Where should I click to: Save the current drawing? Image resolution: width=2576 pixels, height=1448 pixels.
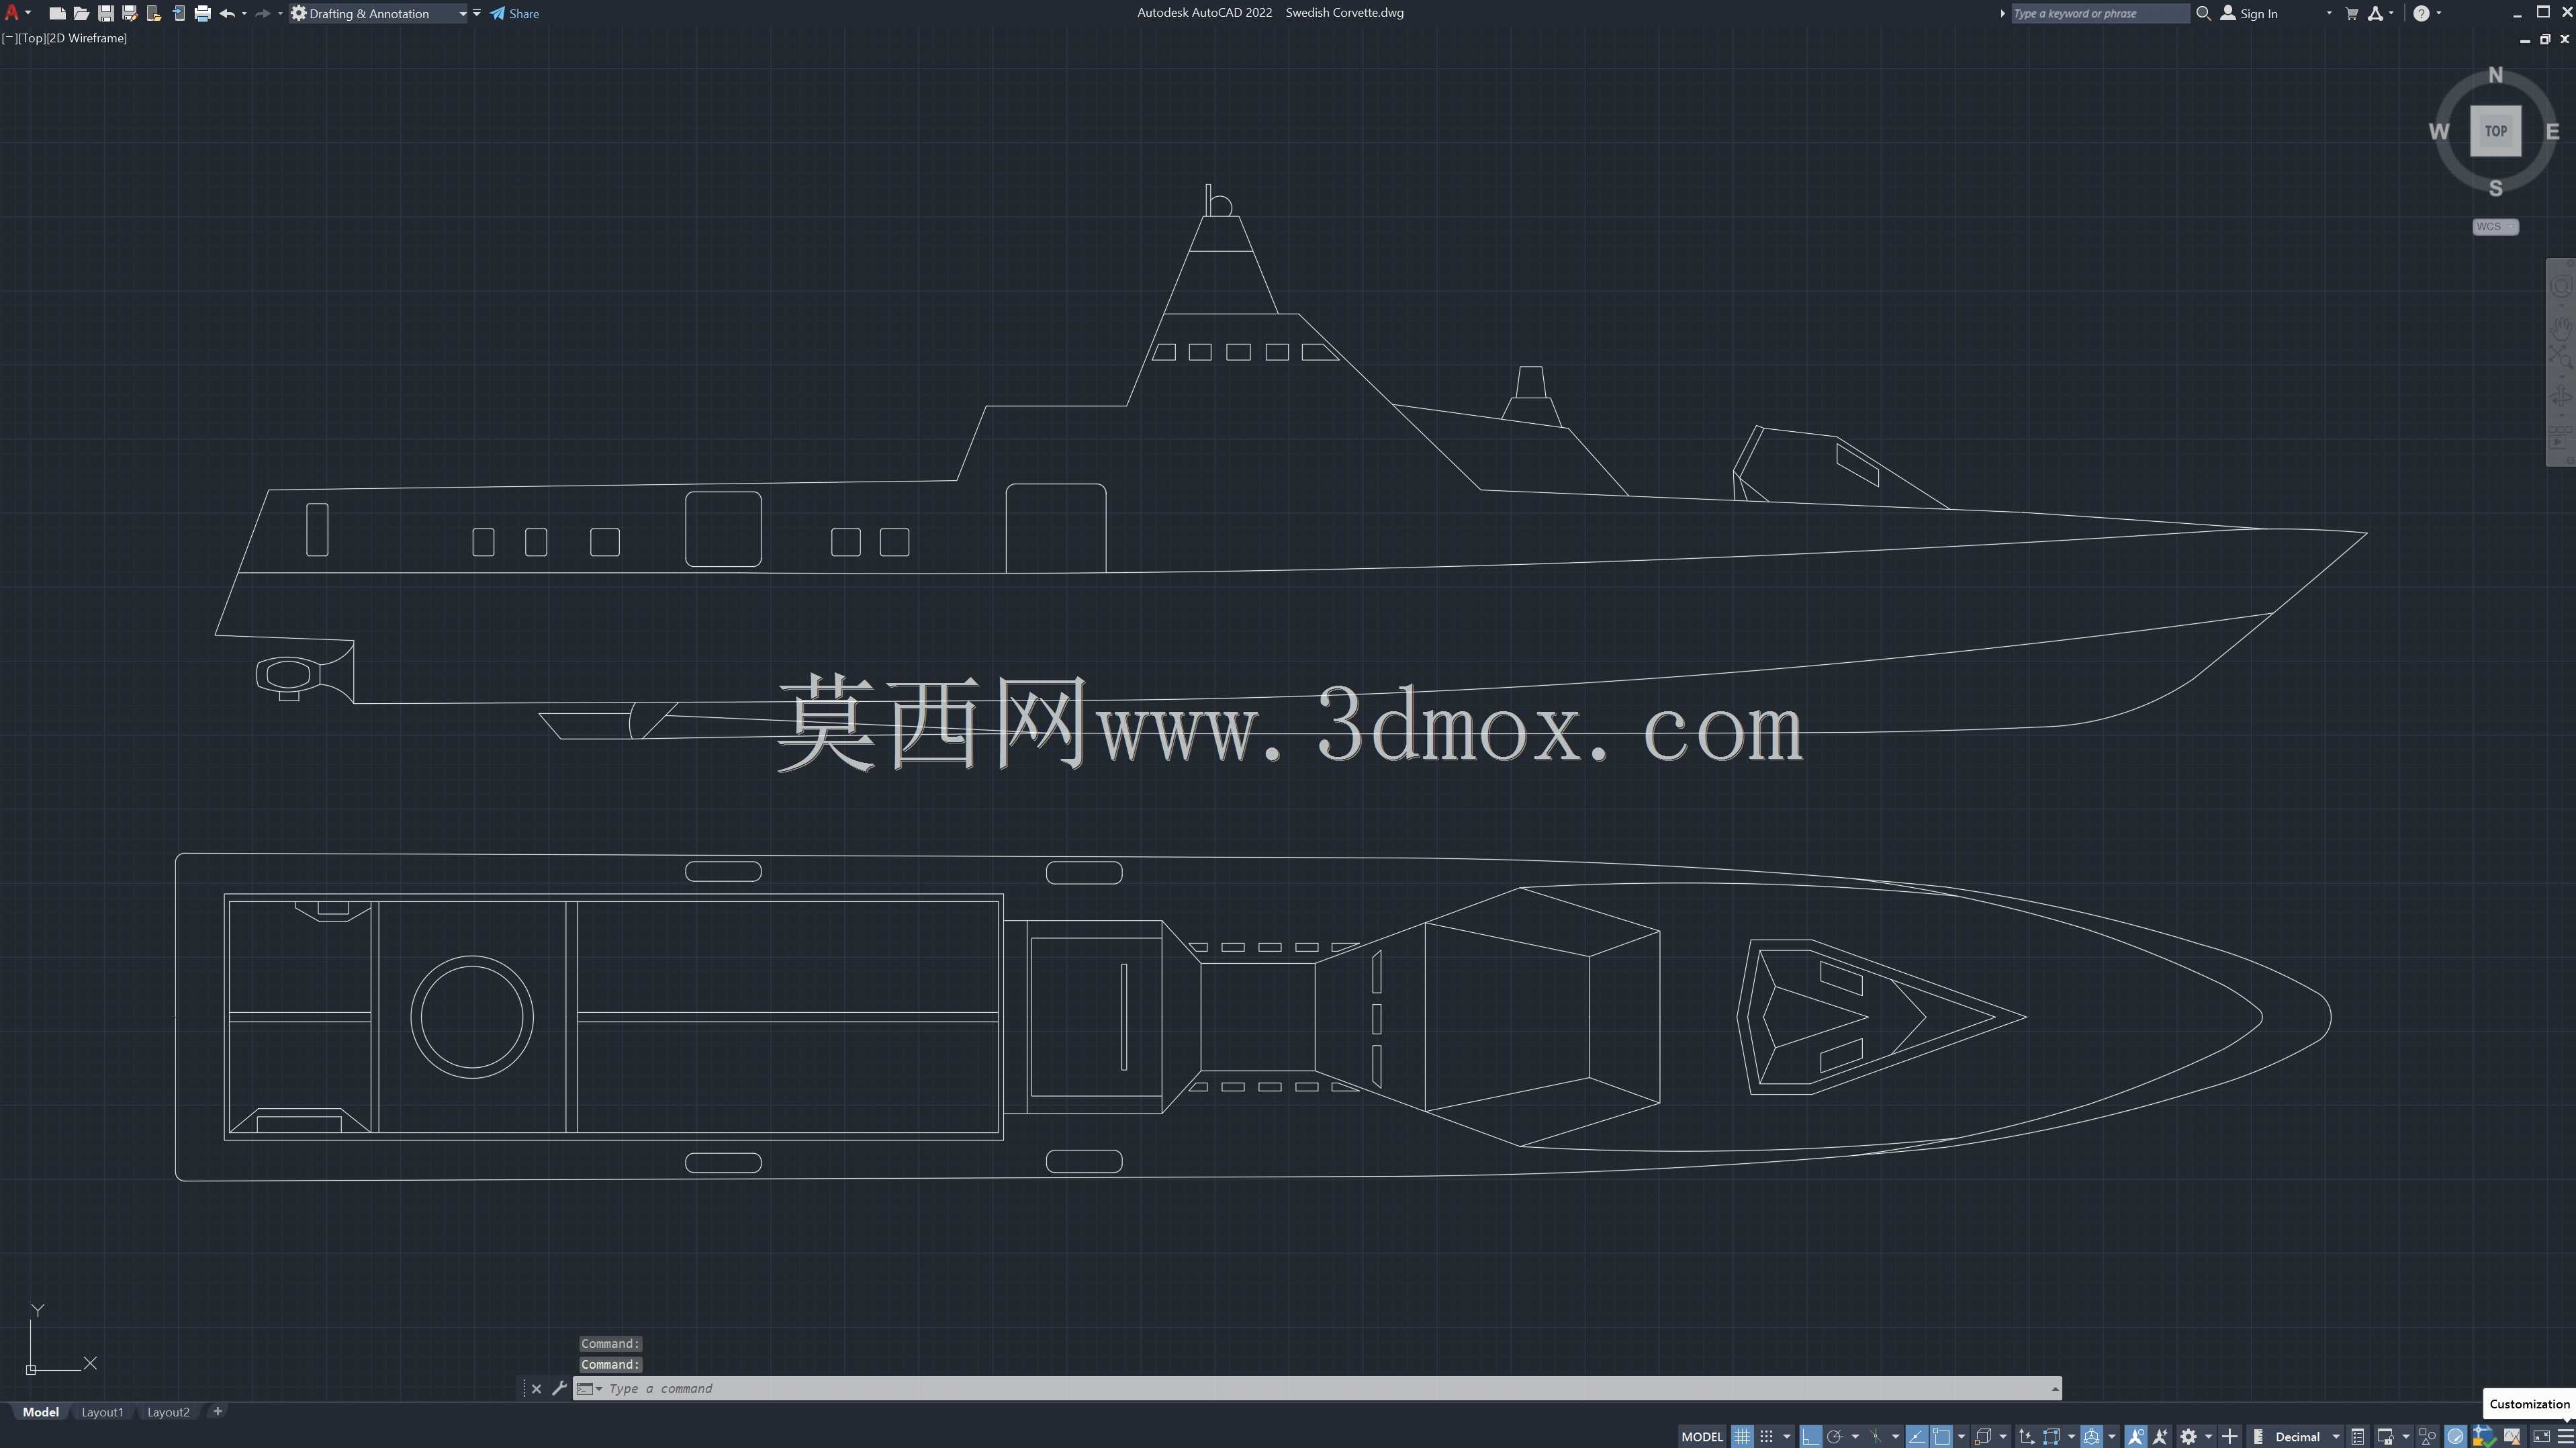pos(105,14)
